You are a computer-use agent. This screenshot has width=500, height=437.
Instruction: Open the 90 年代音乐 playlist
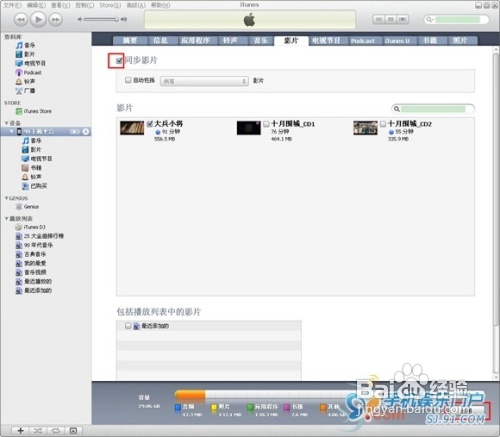(x=34, y=245)
